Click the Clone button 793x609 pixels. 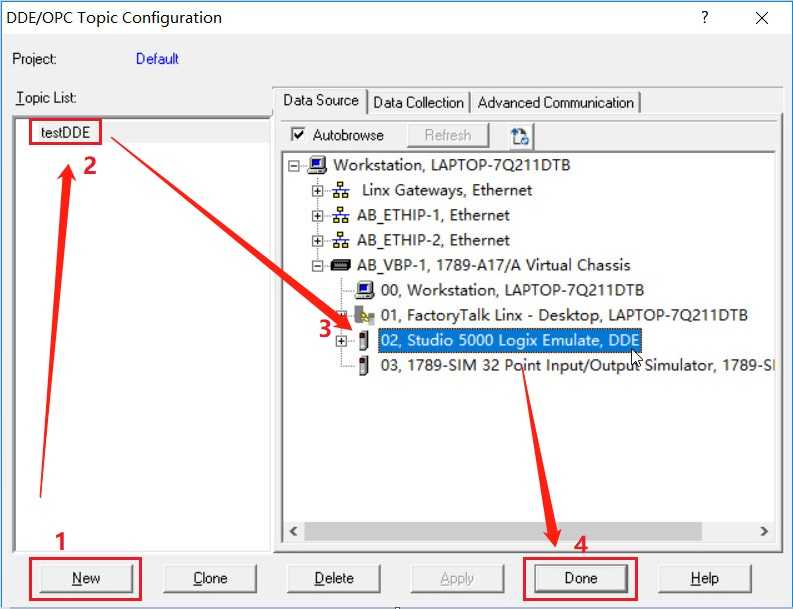pyautogui.click(x=210, y=578)
